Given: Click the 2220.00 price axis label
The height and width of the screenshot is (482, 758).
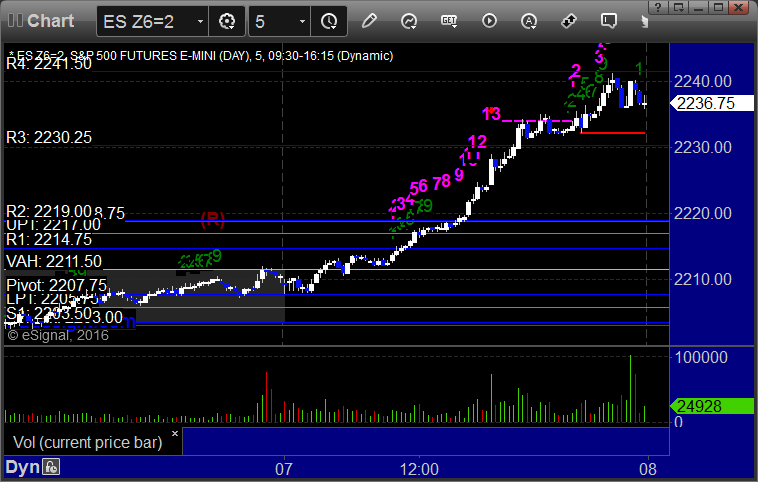Looking at the screenshot, I should [x=702, y=213].
